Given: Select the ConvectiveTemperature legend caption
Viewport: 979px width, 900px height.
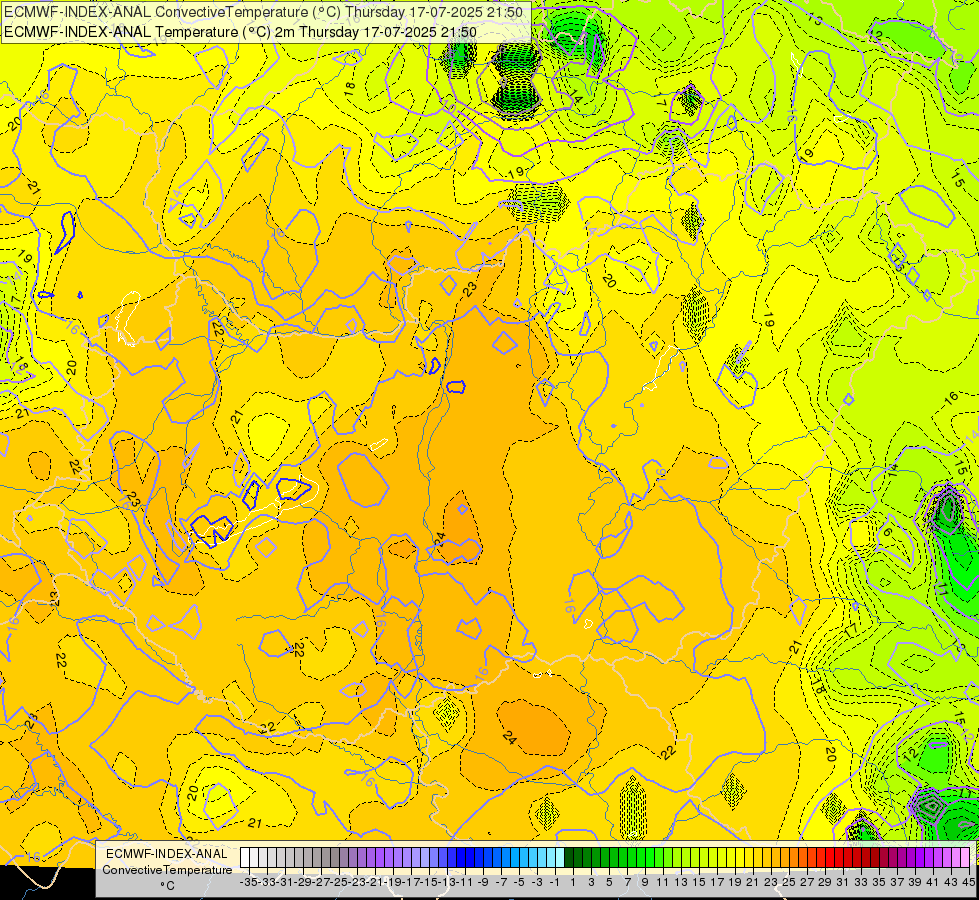Looking at the screenshot, I should click(167, 869).
